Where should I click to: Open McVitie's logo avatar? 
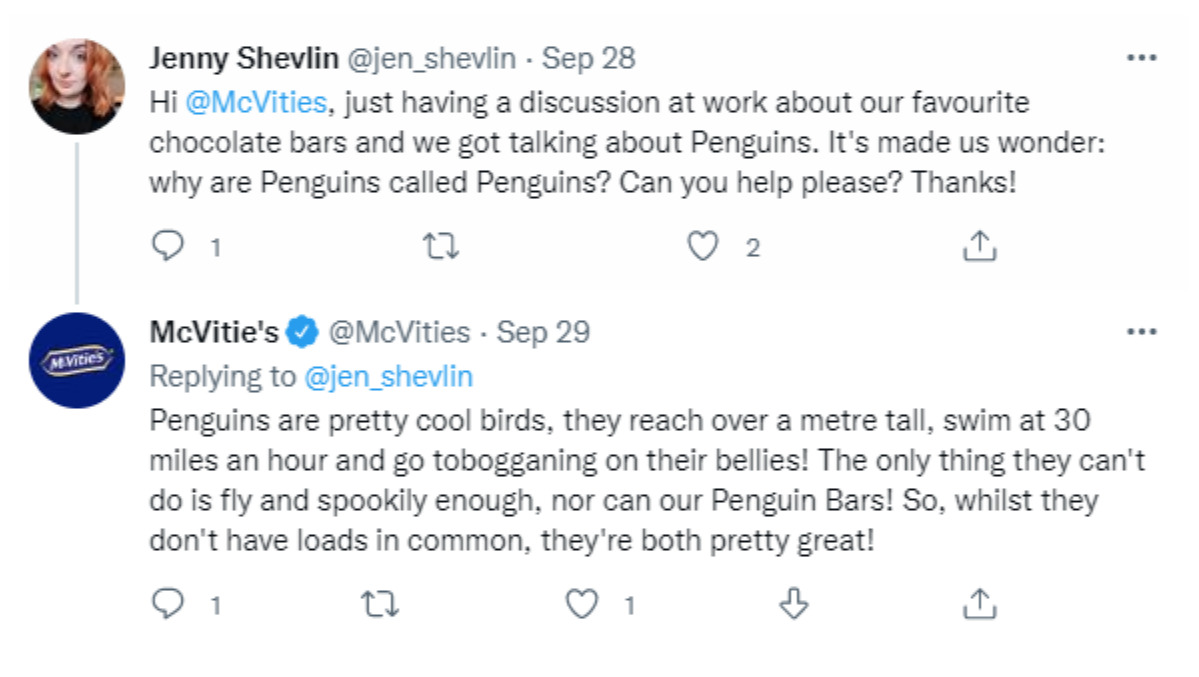coord(77,360)
